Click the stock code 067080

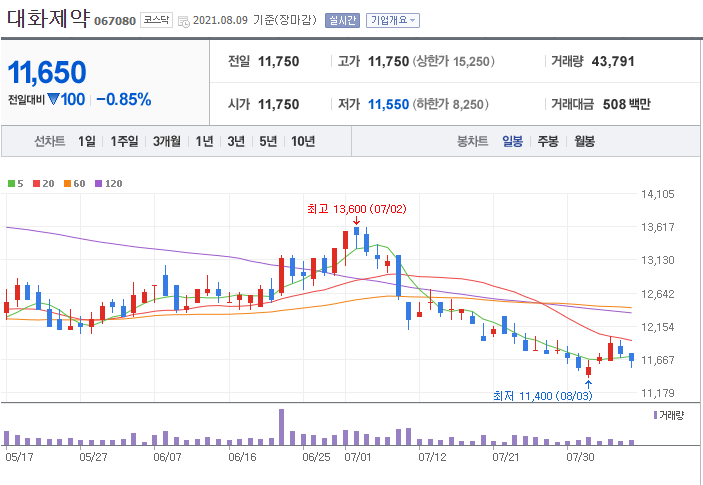coord(115,21)
